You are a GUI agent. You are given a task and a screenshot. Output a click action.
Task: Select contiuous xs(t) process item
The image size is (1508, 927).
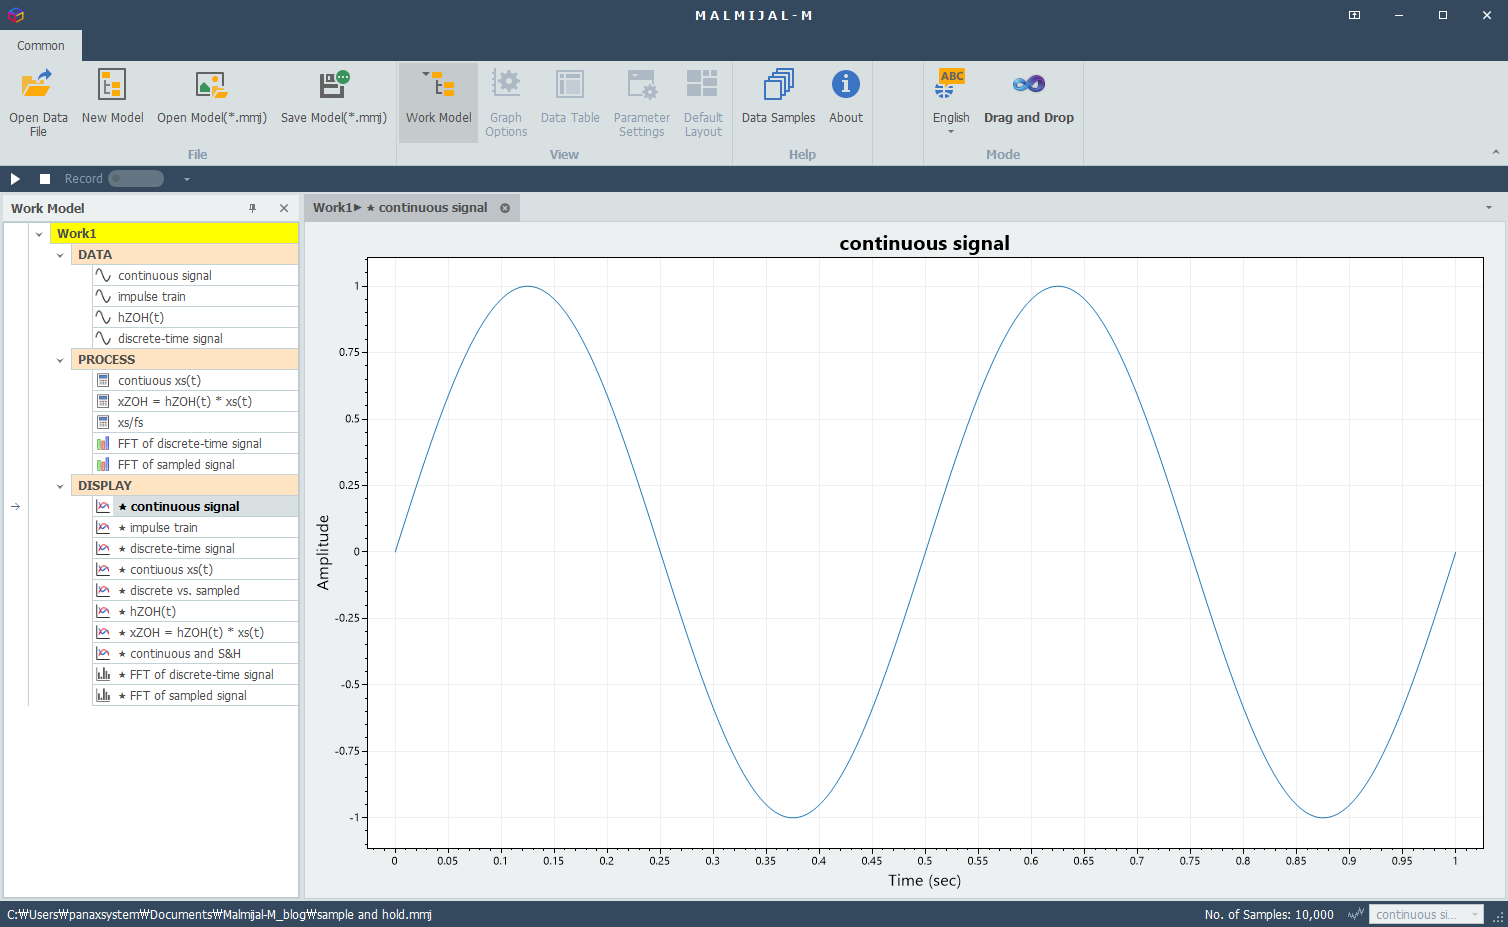coord(195,381)
